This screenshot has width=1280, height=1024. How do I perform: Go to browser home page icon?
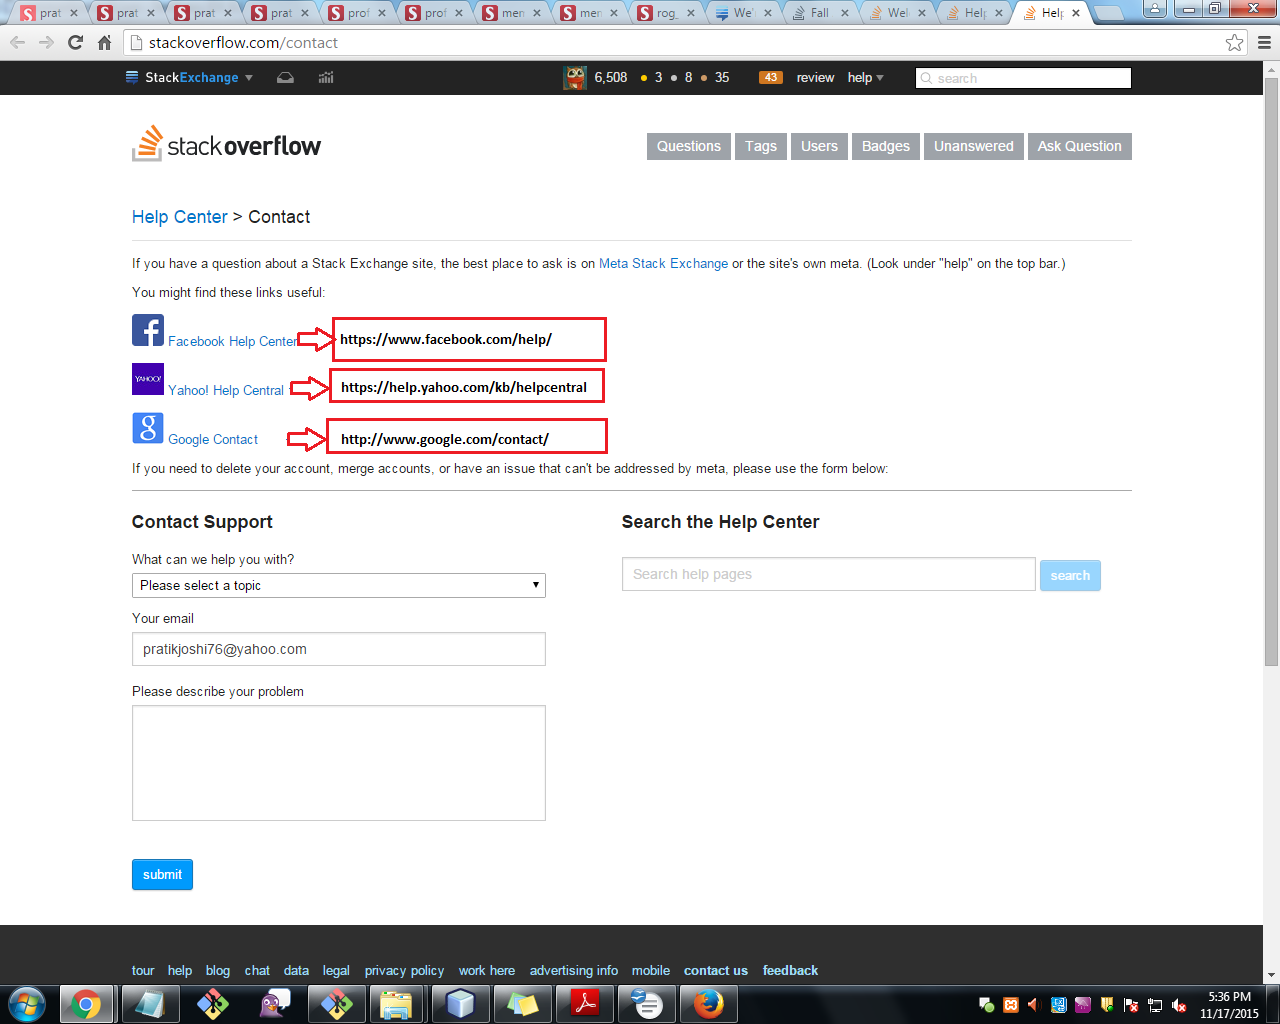104,43
